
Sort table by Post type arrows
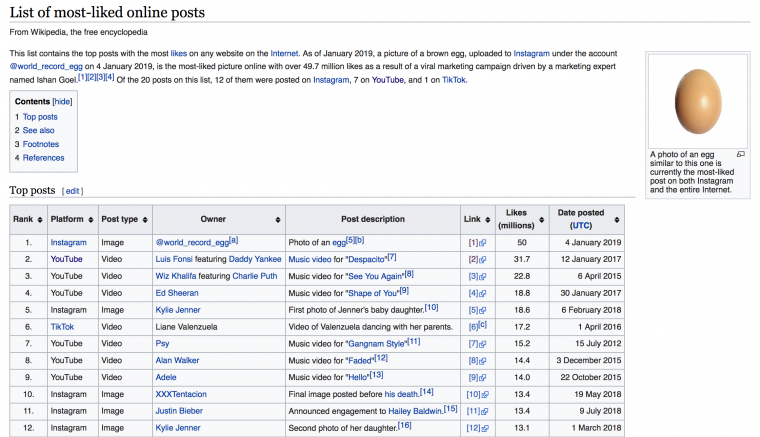click(x=145, y=219)
